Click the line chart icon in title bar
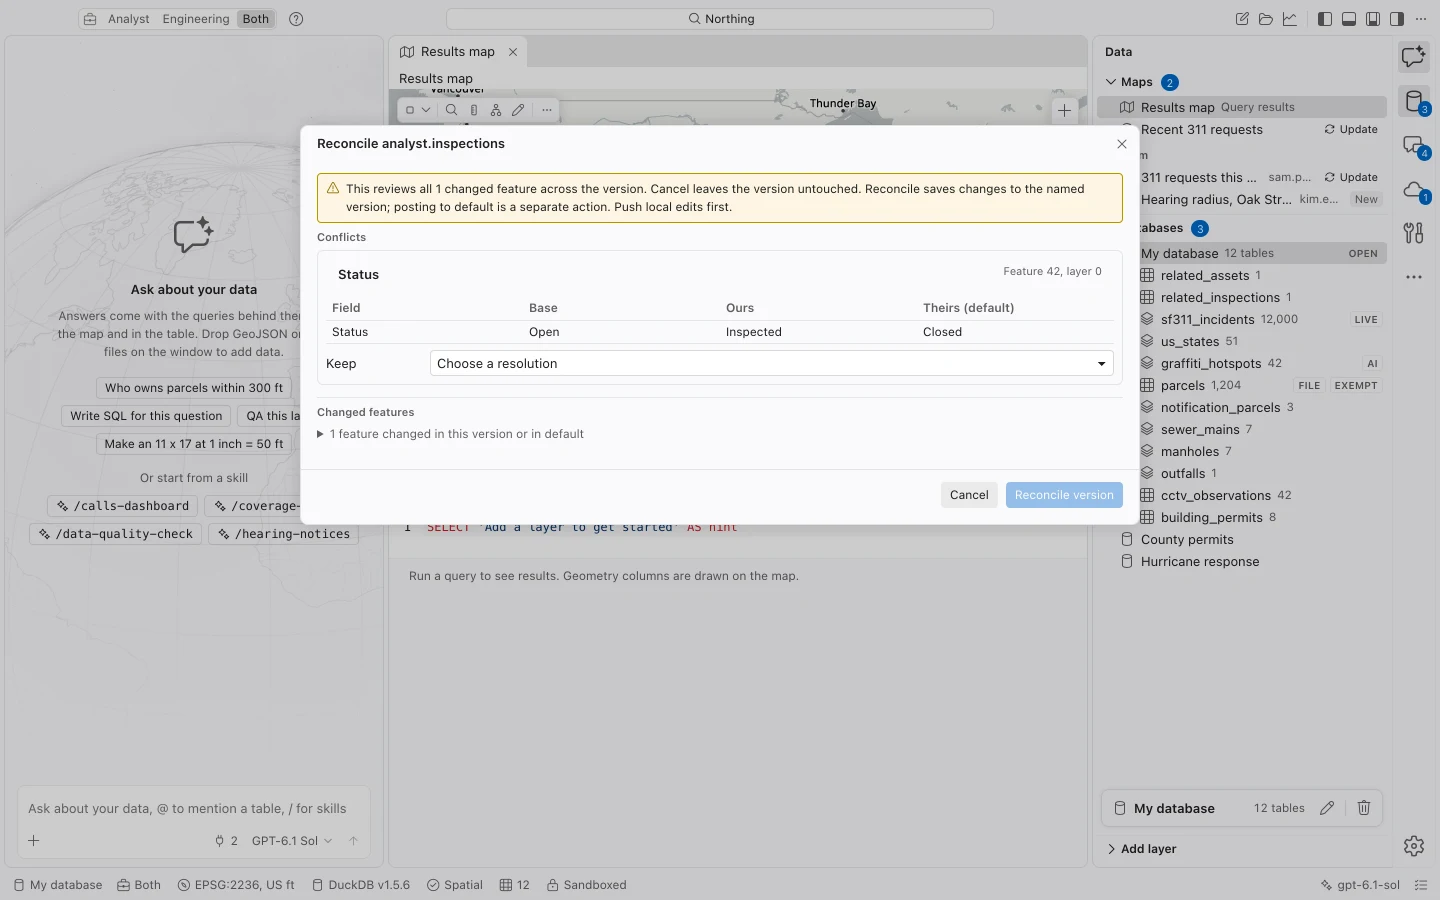This screenshot has width=1440, height=900. coord(1290,19)
